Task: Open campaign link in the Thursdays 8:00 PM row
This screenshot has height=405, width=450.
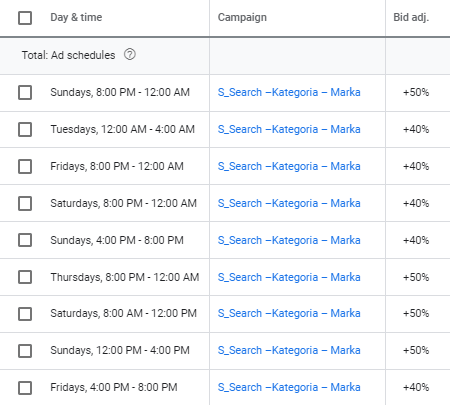Action: coord(289,277)
